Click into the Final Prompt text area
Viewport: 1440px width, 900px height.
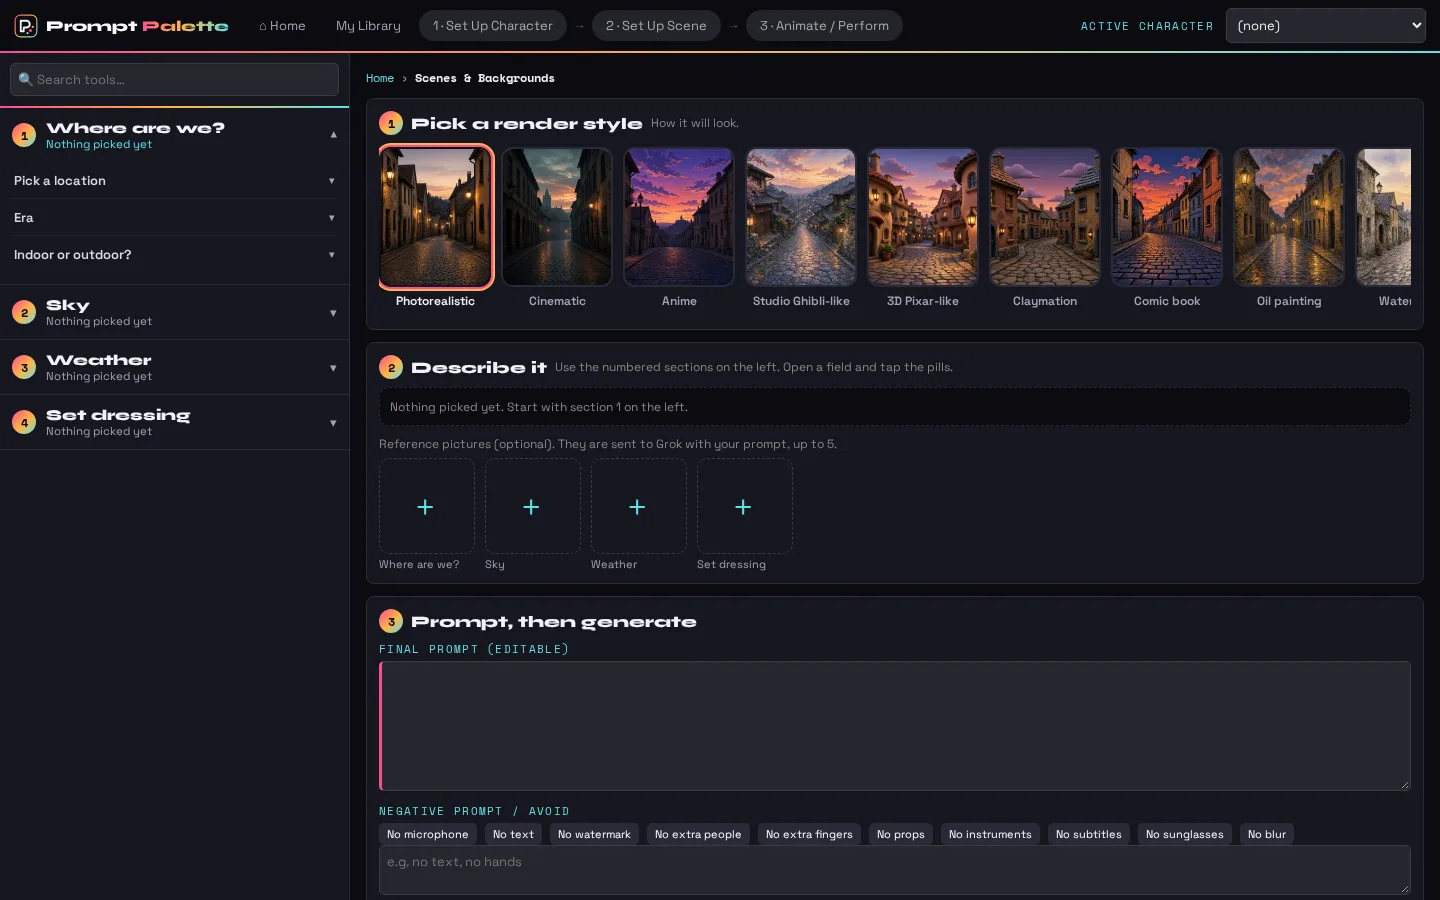895,726
